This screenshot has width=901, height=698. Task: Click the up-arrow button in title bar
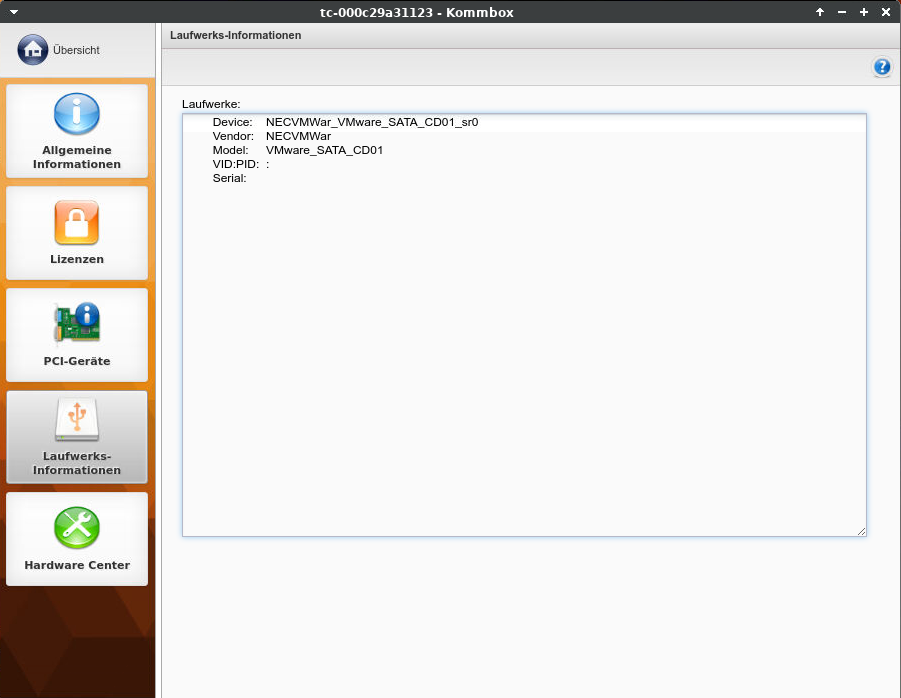click(820, 11)
